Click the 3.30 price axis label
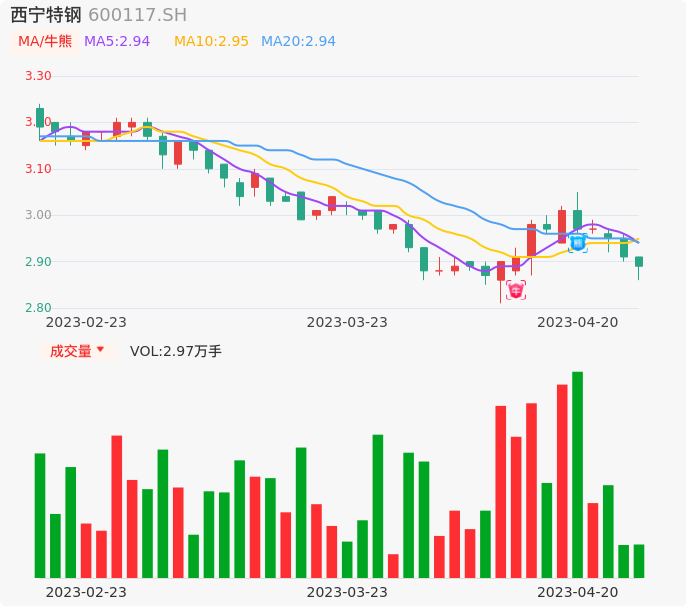Screen dimensions: 686x606 coord(38,76)
